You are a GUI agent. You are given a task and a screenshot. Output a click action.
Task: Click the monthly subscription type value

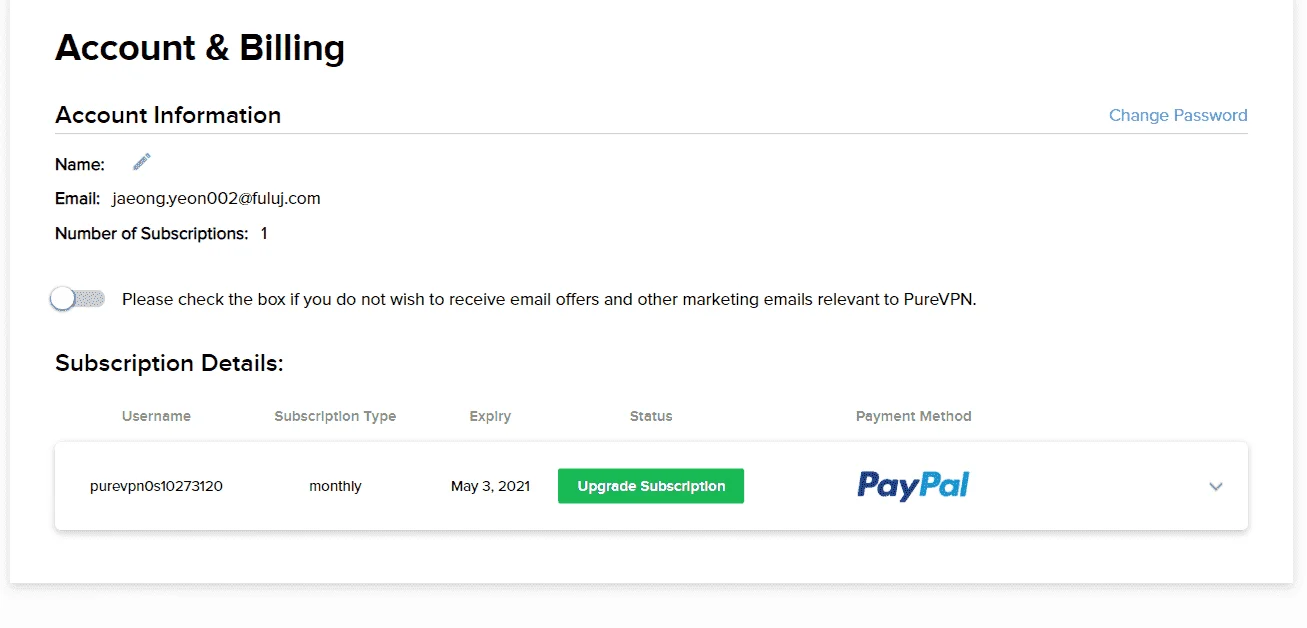click(x=335, y=486)
